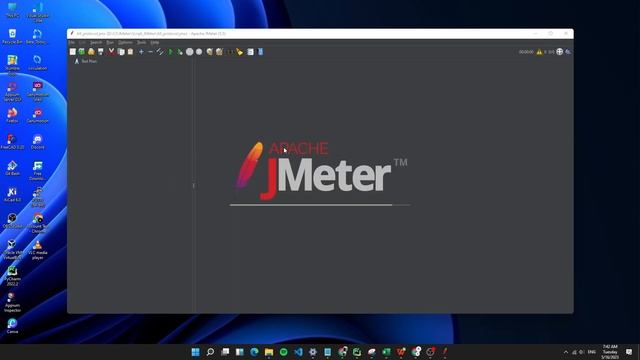Collapse all nodes with the minus icon
Image resolution: width=640 pixels, height=360 pixels.
click(x=150, y=52)
